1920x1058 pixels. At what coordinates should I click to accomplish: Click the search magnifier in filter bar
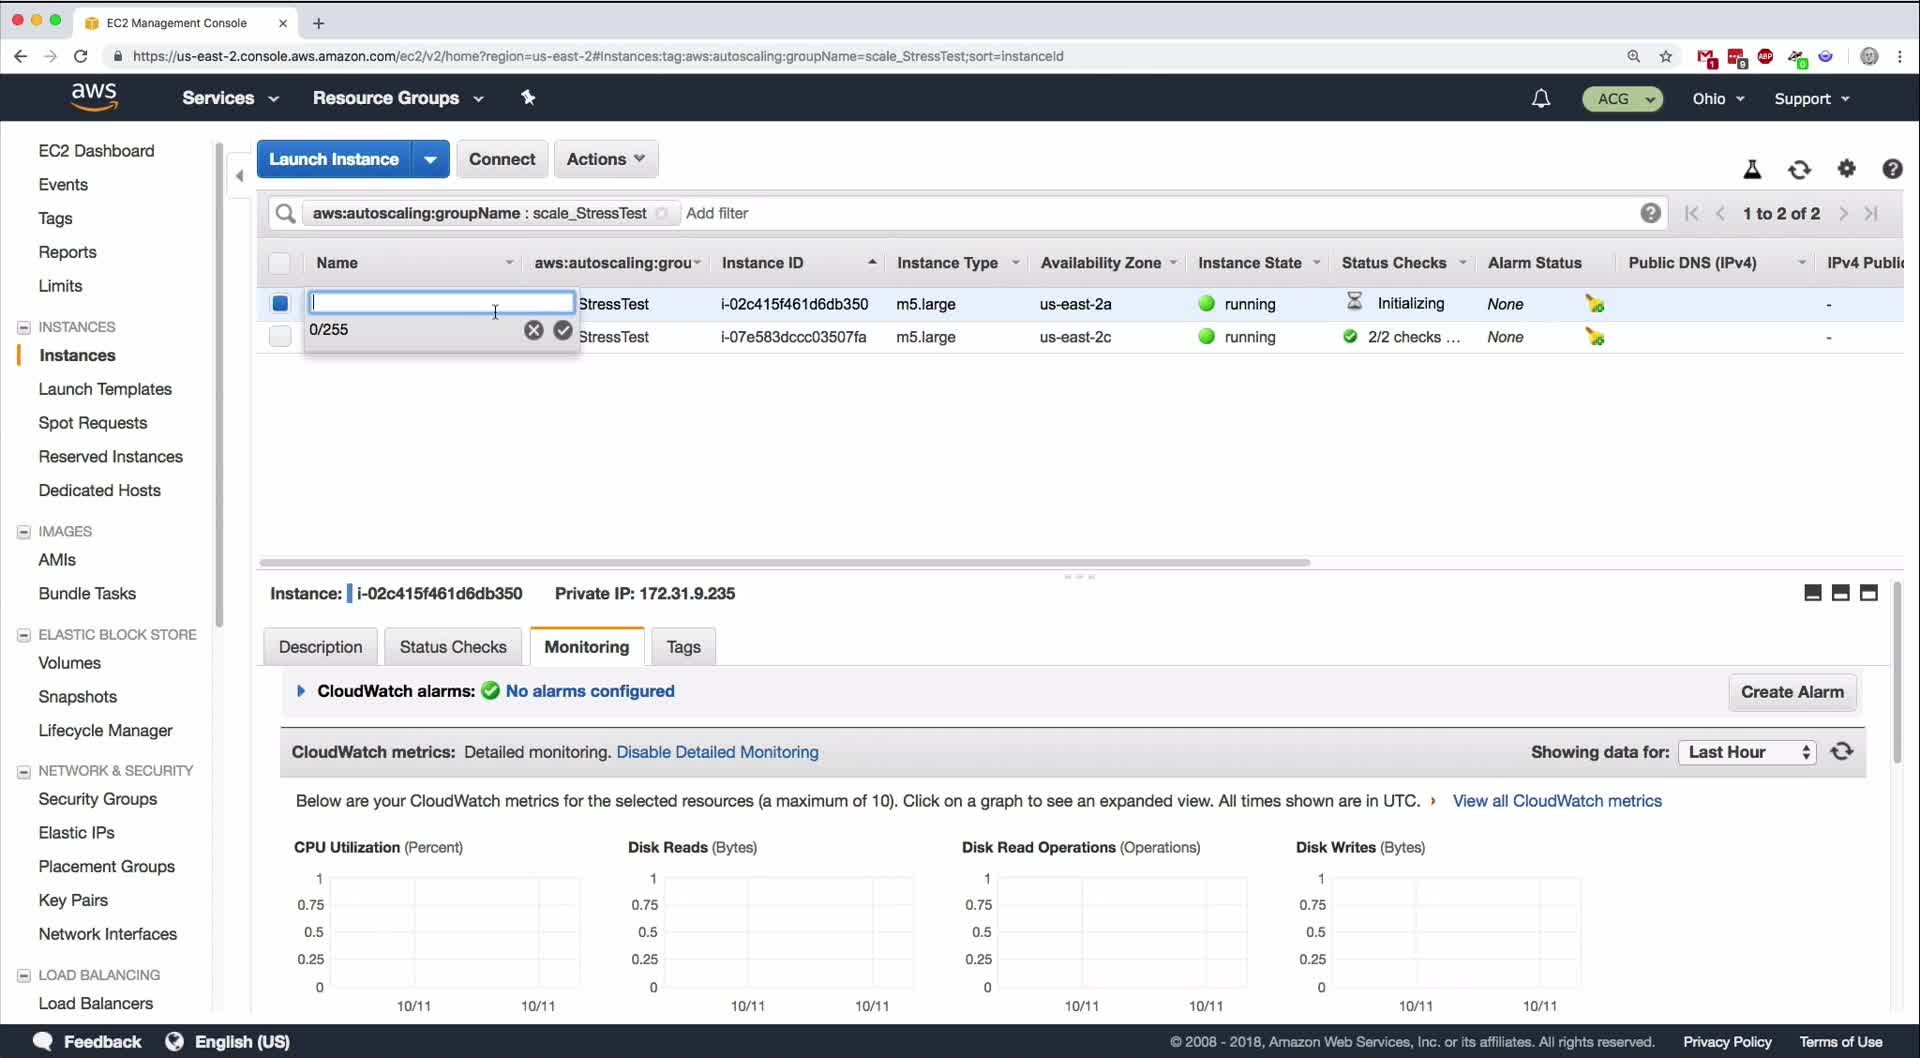click(285, 213)
